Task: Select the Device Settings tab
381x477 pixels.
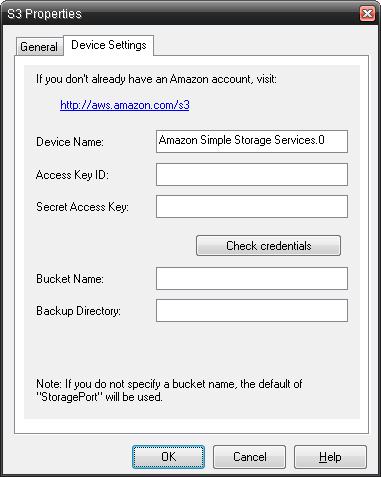Action: coord(109,45)
